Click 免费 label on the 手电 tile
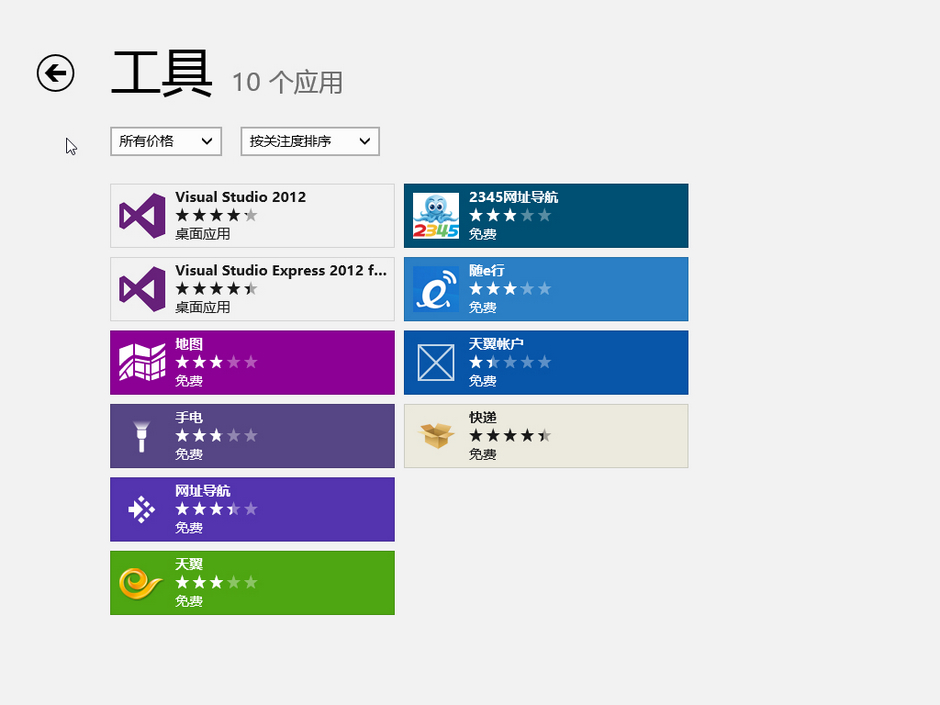 tap(189, 454)
